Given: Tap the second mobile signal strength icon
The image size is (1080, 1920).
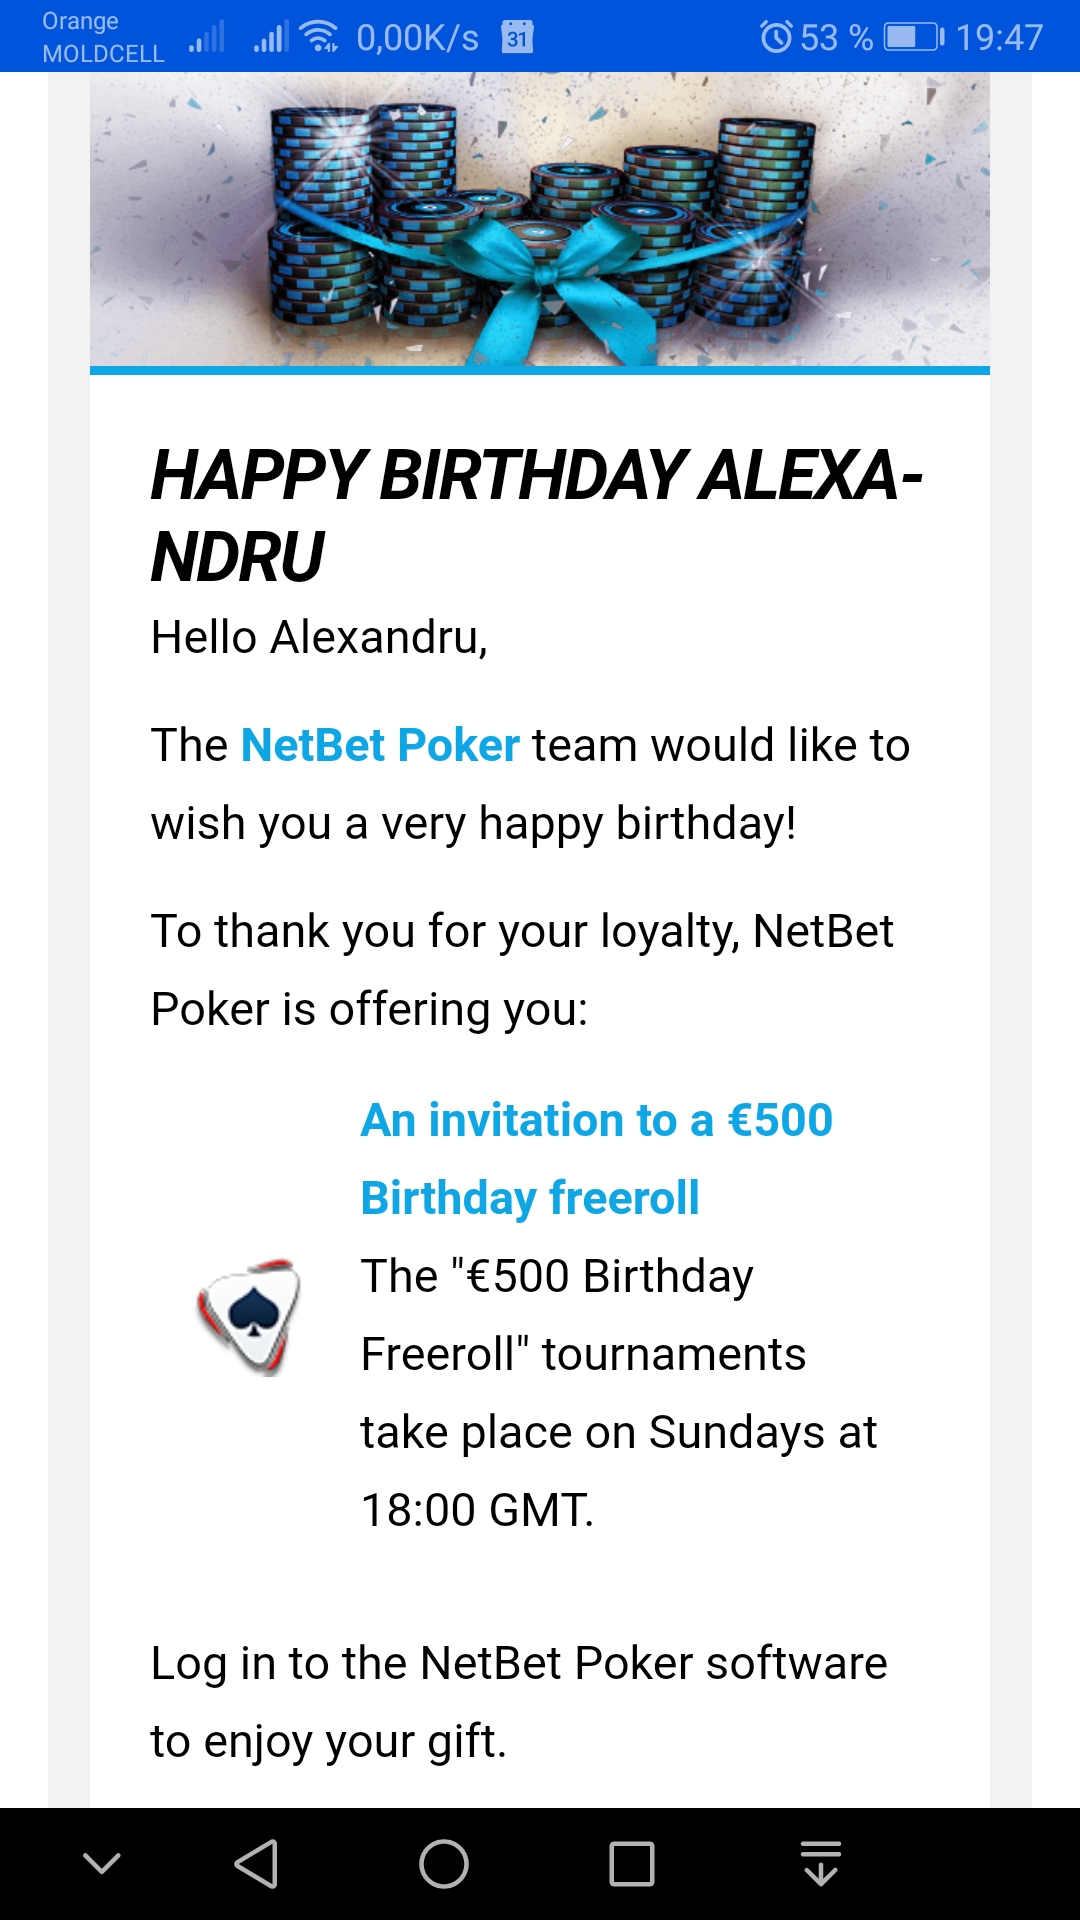Looking at the screenshot, I should 270,37.
